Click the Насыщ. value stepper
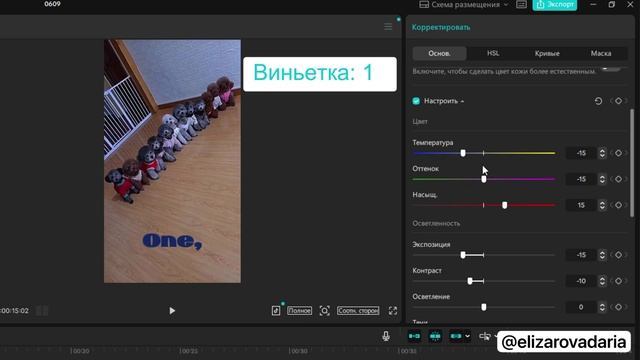Screen dimensions: 640x360 coord(602,205)
